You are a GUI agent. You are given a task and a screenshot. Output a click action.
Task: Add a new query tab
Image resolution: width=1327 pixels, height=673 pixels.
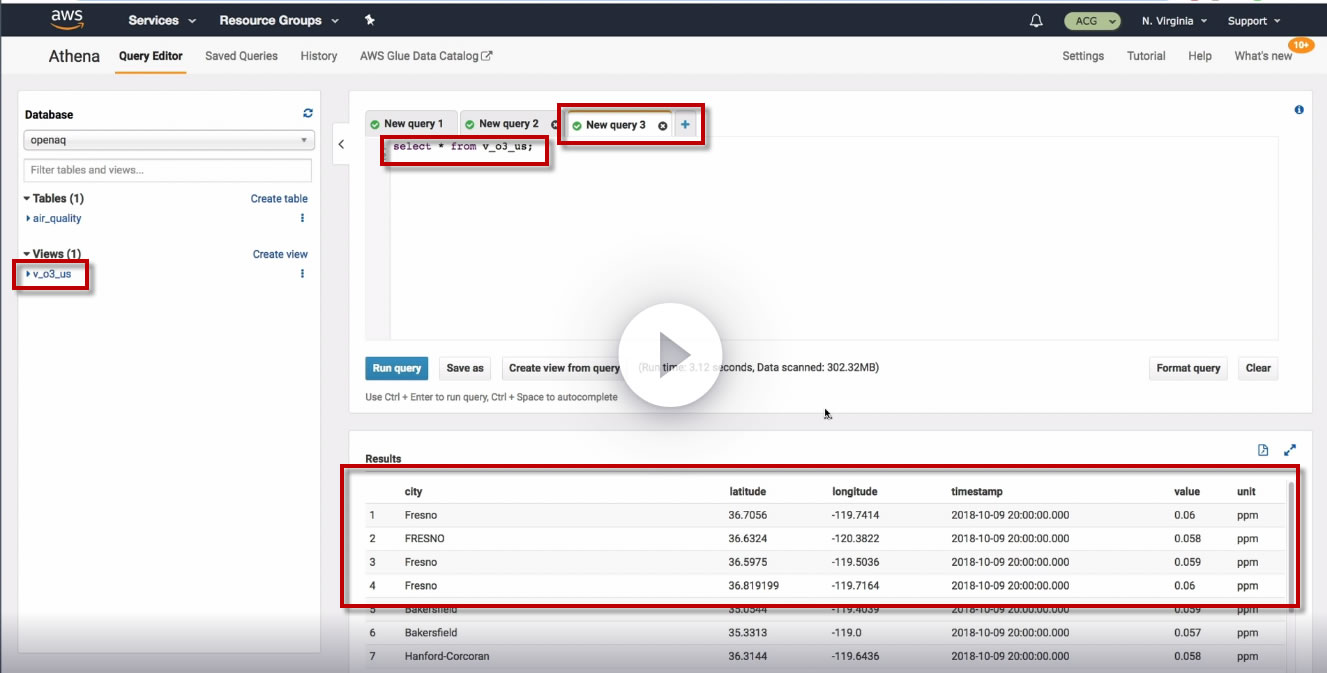pos(685,125)
